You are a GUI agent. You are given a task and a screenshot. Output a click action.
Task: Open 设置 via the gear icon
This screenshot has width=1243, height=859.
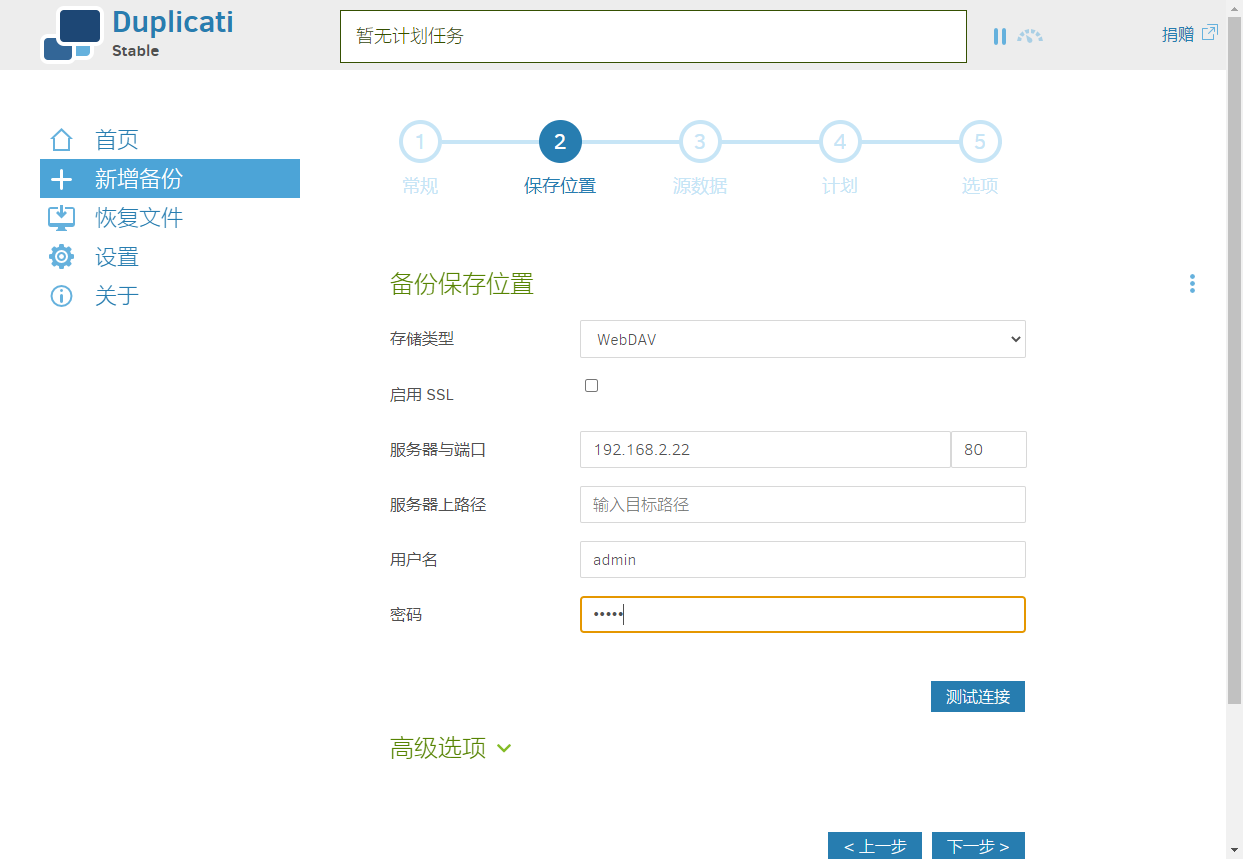(62, 257)
